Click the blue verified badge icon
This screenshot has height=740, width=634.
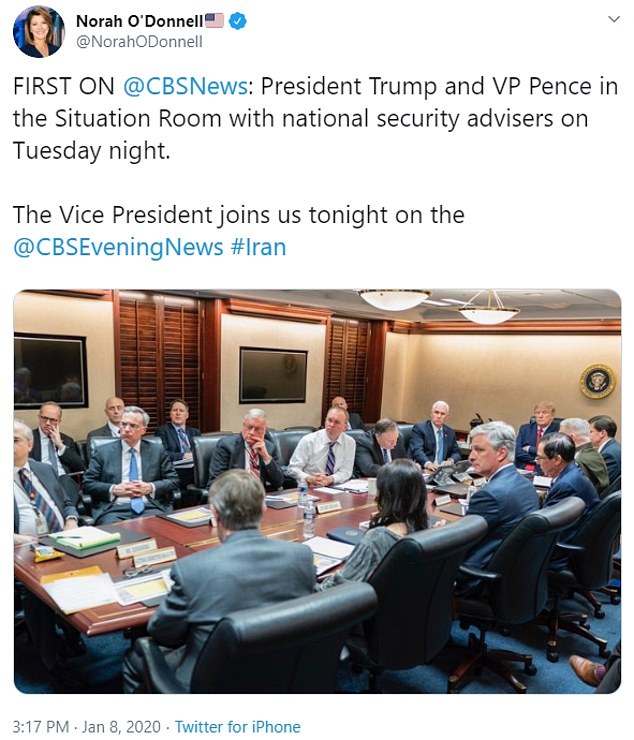click(237, 21)
